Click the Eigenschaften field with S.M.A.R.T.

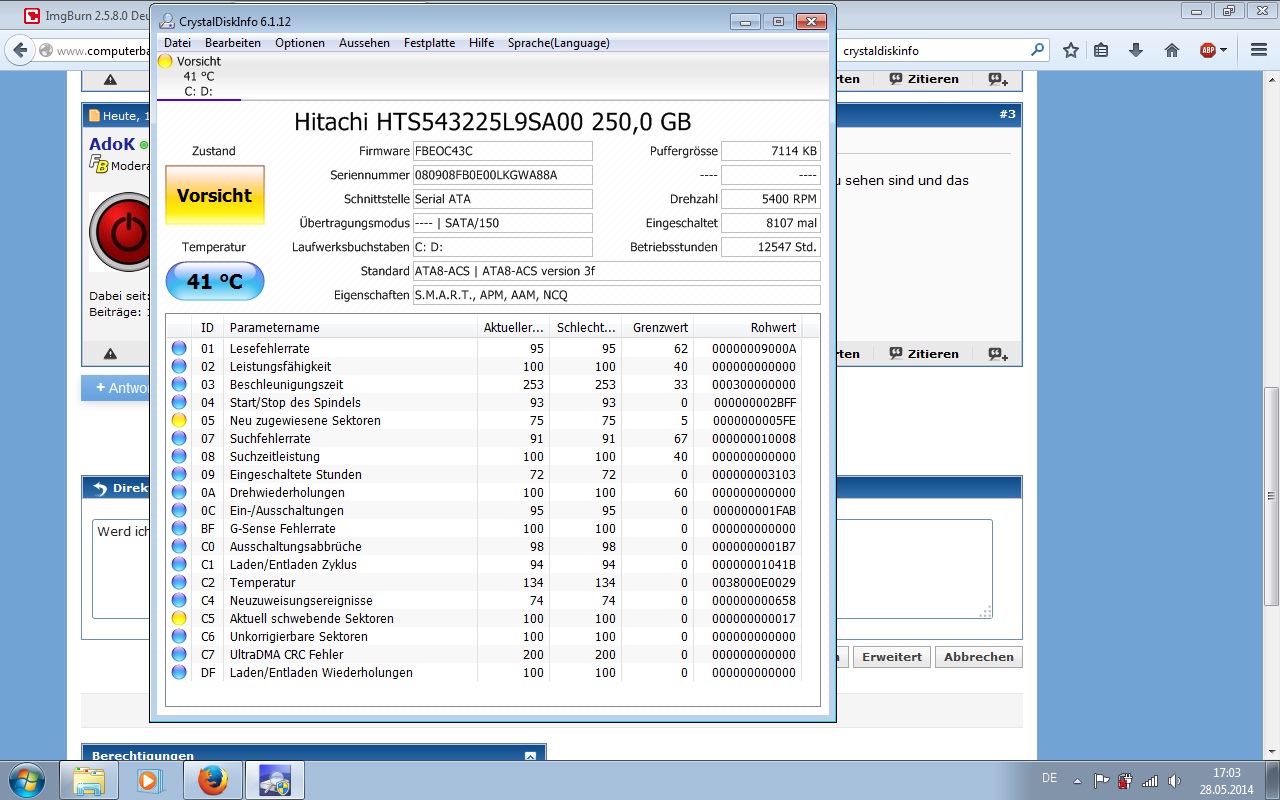click(616, 295)
